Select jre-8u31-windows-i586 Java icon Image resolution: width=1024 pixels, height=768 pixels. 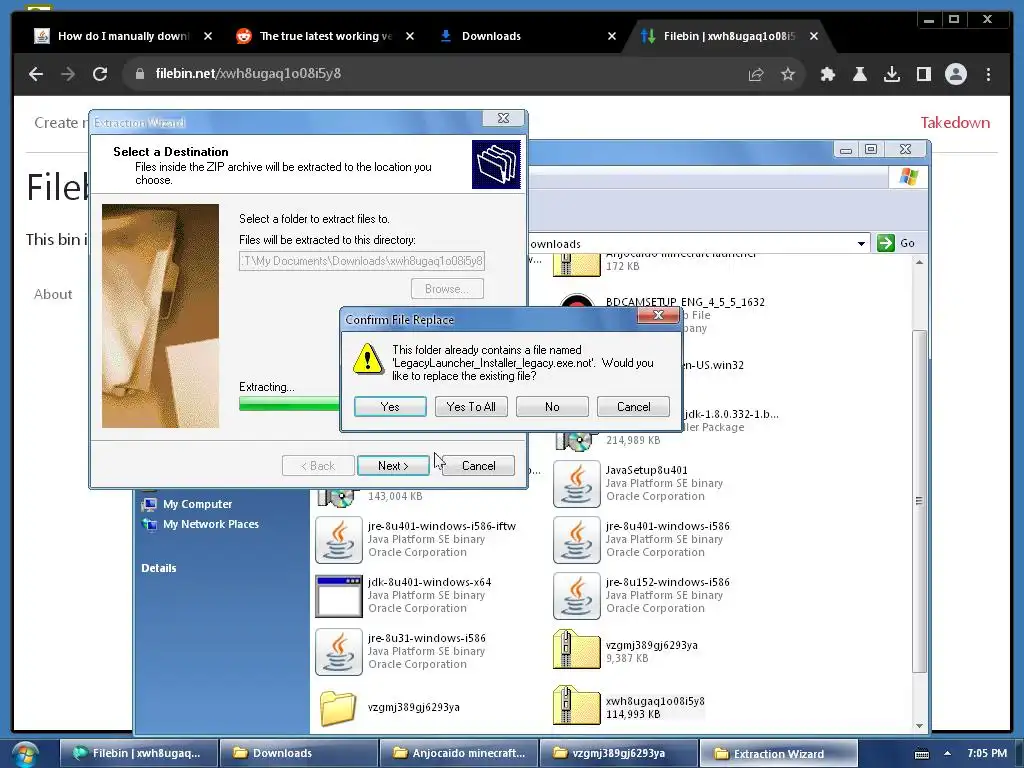click(338, 652)
